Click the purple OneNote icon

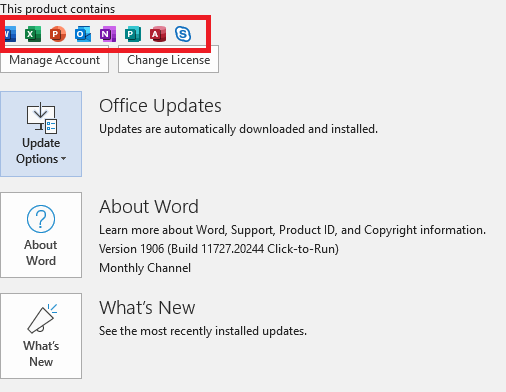[x=108, y=34]
